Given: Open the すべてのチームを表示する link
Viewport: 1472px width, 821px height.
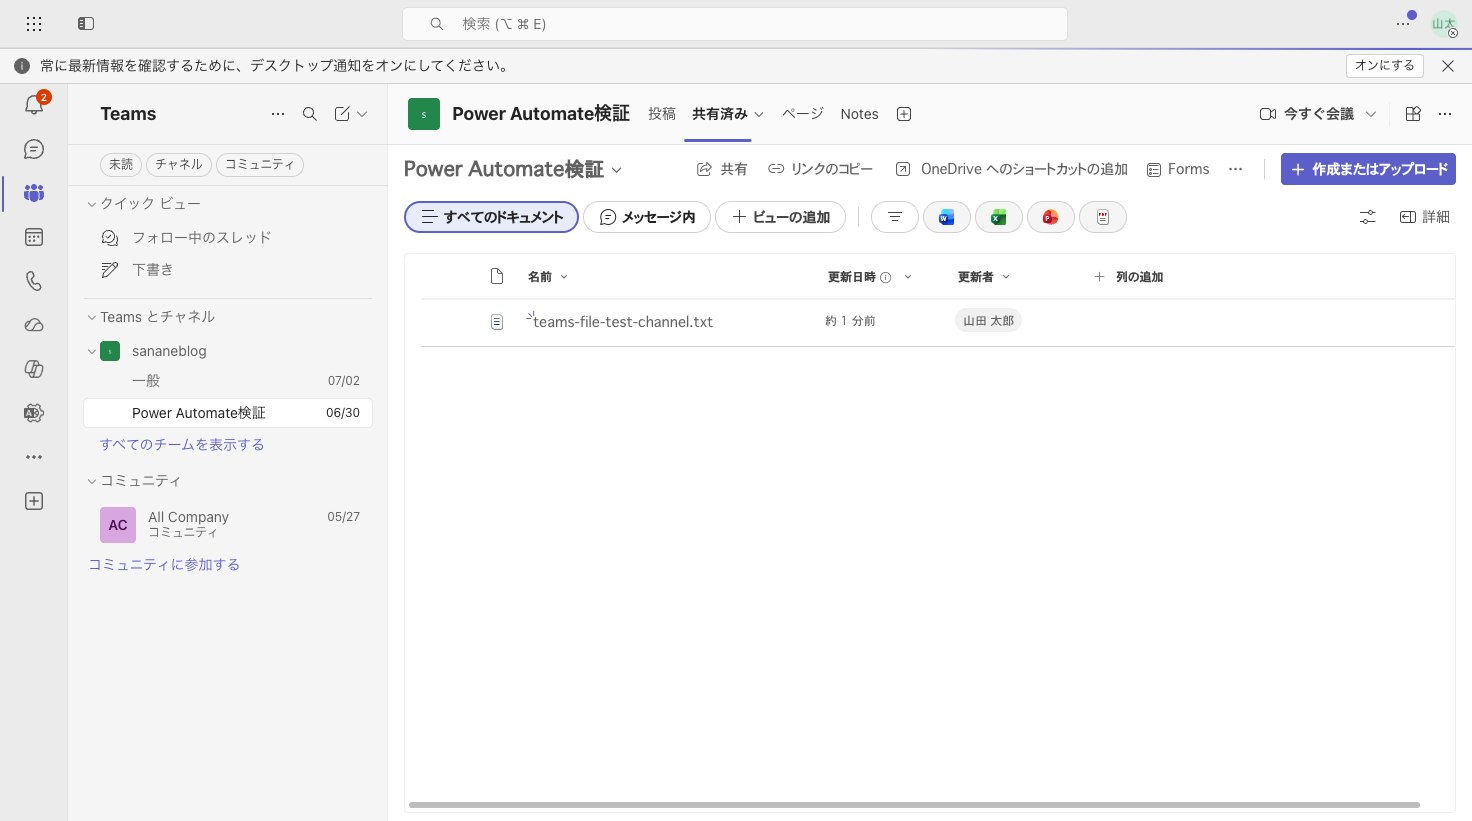Looking at the screenshot, I should pos(182,445).
